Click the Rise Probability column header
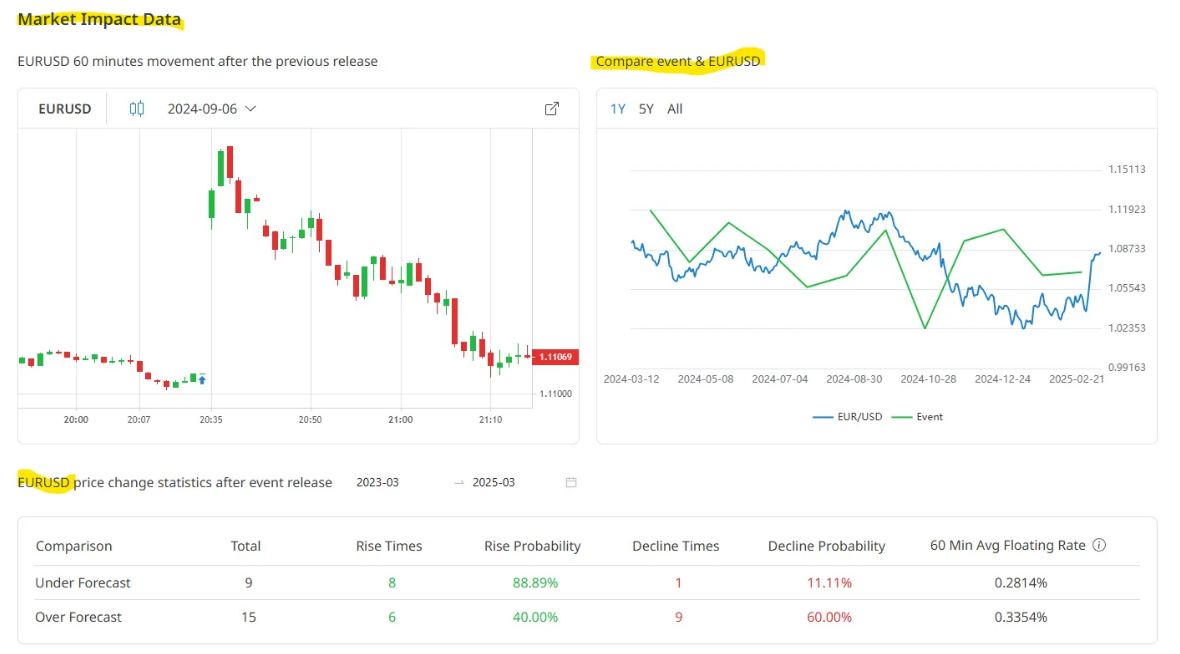 [x=532, y=546]
